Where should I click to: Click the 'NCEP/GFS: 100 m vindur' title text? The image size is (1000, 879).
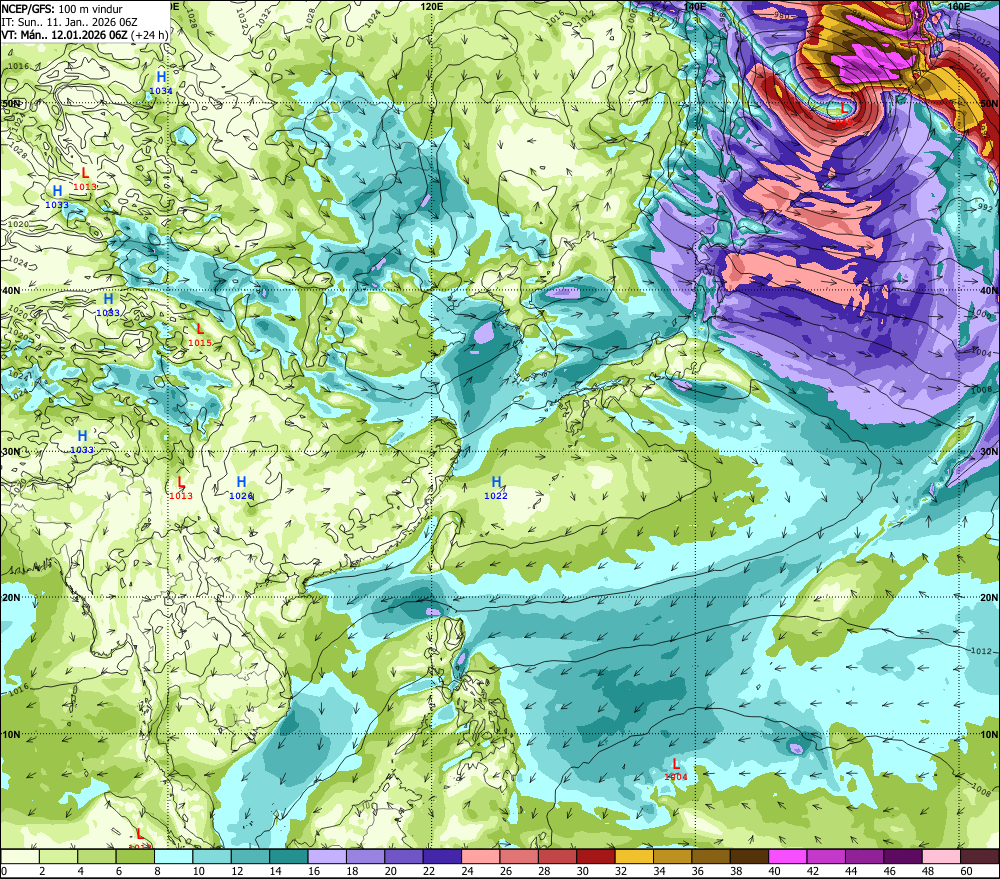62,9
